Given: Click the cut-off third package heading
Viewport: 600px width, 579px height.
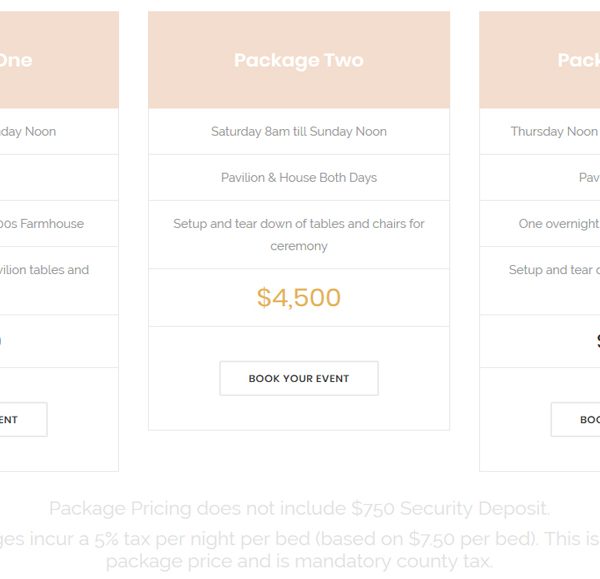Looking at the screenshot, I should pos(579,60).
